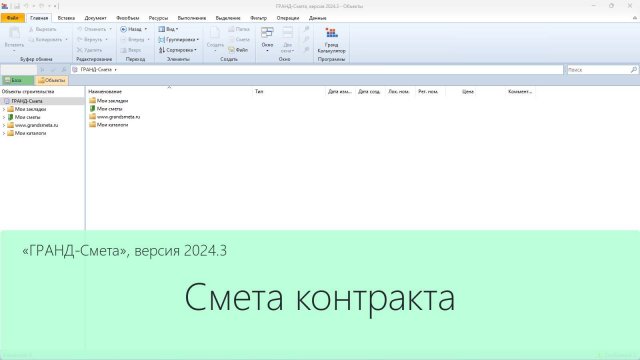Collapse the ribbon with the chevron
640x360 pixels.
coord(635,18)
